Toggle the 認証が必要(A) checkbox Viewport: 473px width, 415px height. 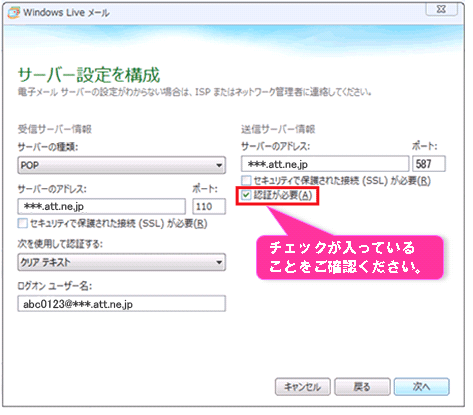coord(246,195)
